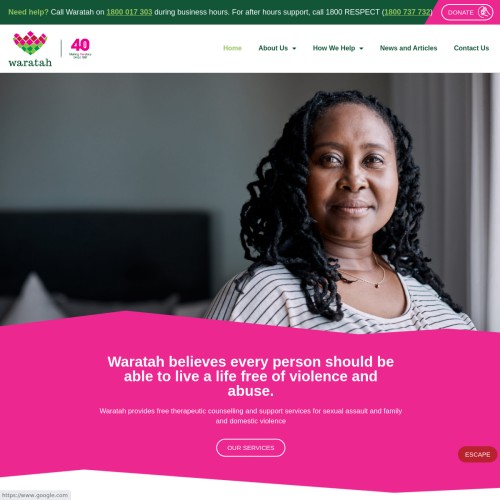Click the Our Services button
The width and height of the screenshot is (500, 500).
tap(251, 448)
